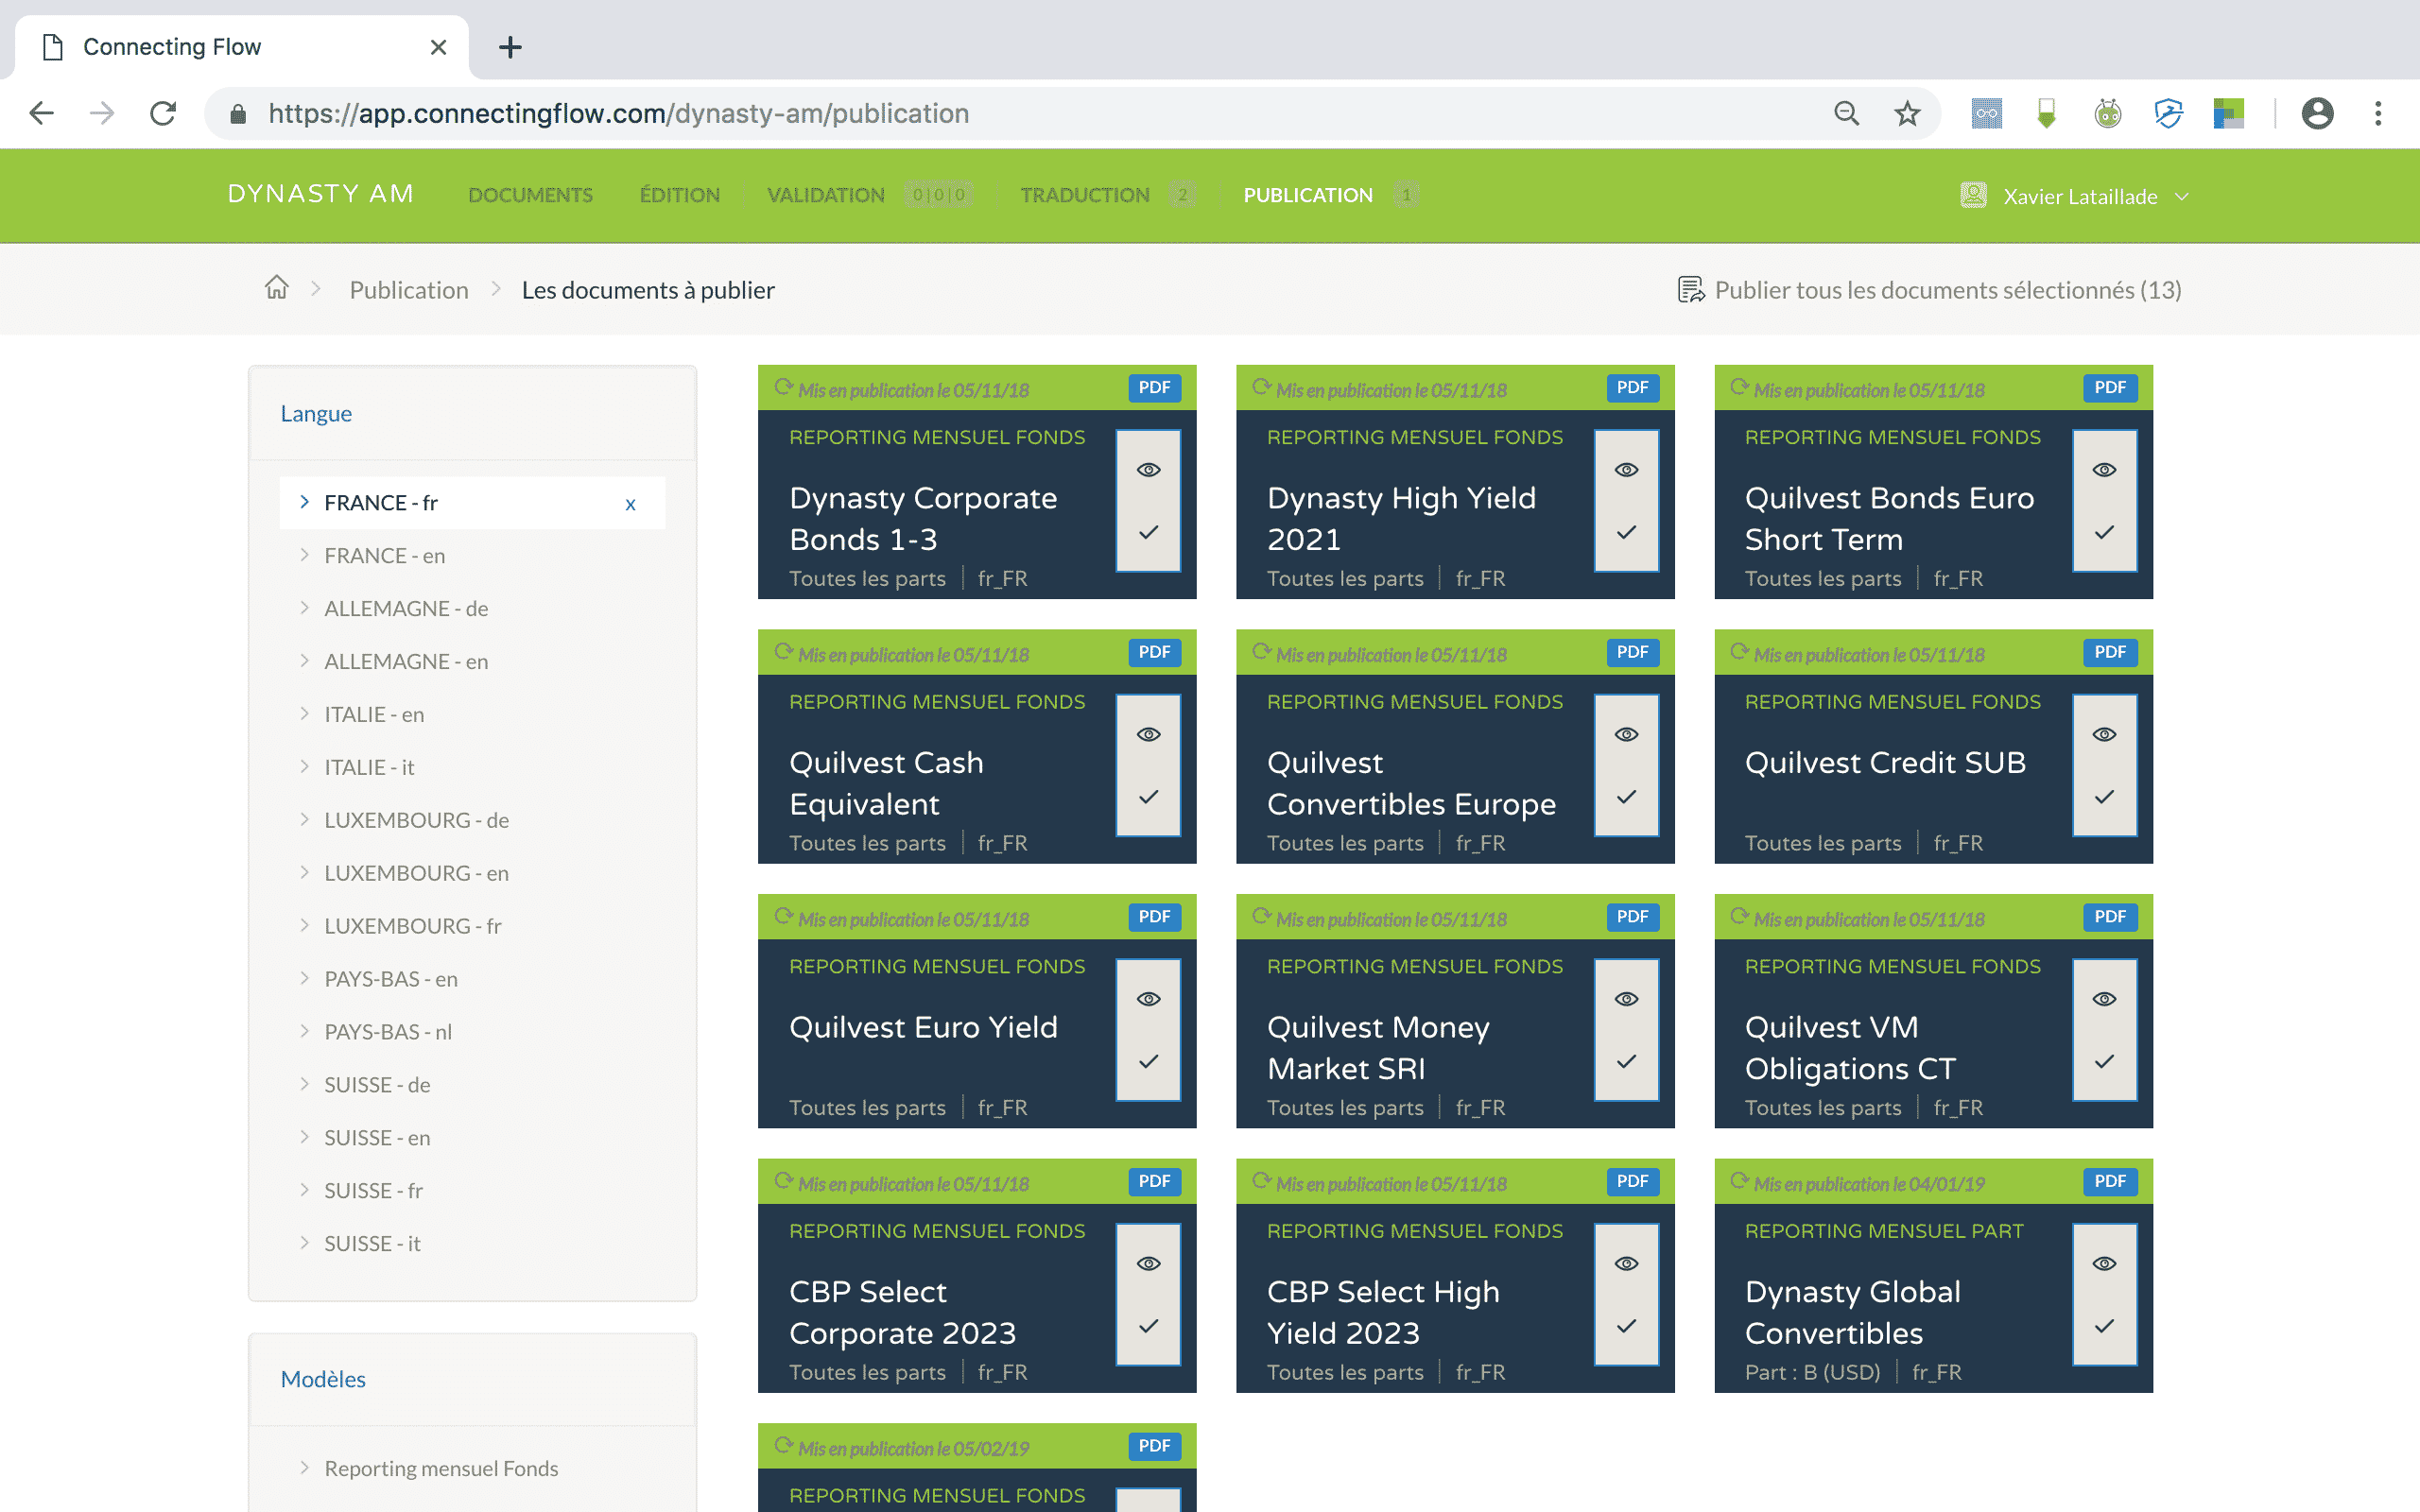The height and width of the screenshot is (1512, 2420).
Task: Click the Modèles panel heading
Action: [323, 1379]
